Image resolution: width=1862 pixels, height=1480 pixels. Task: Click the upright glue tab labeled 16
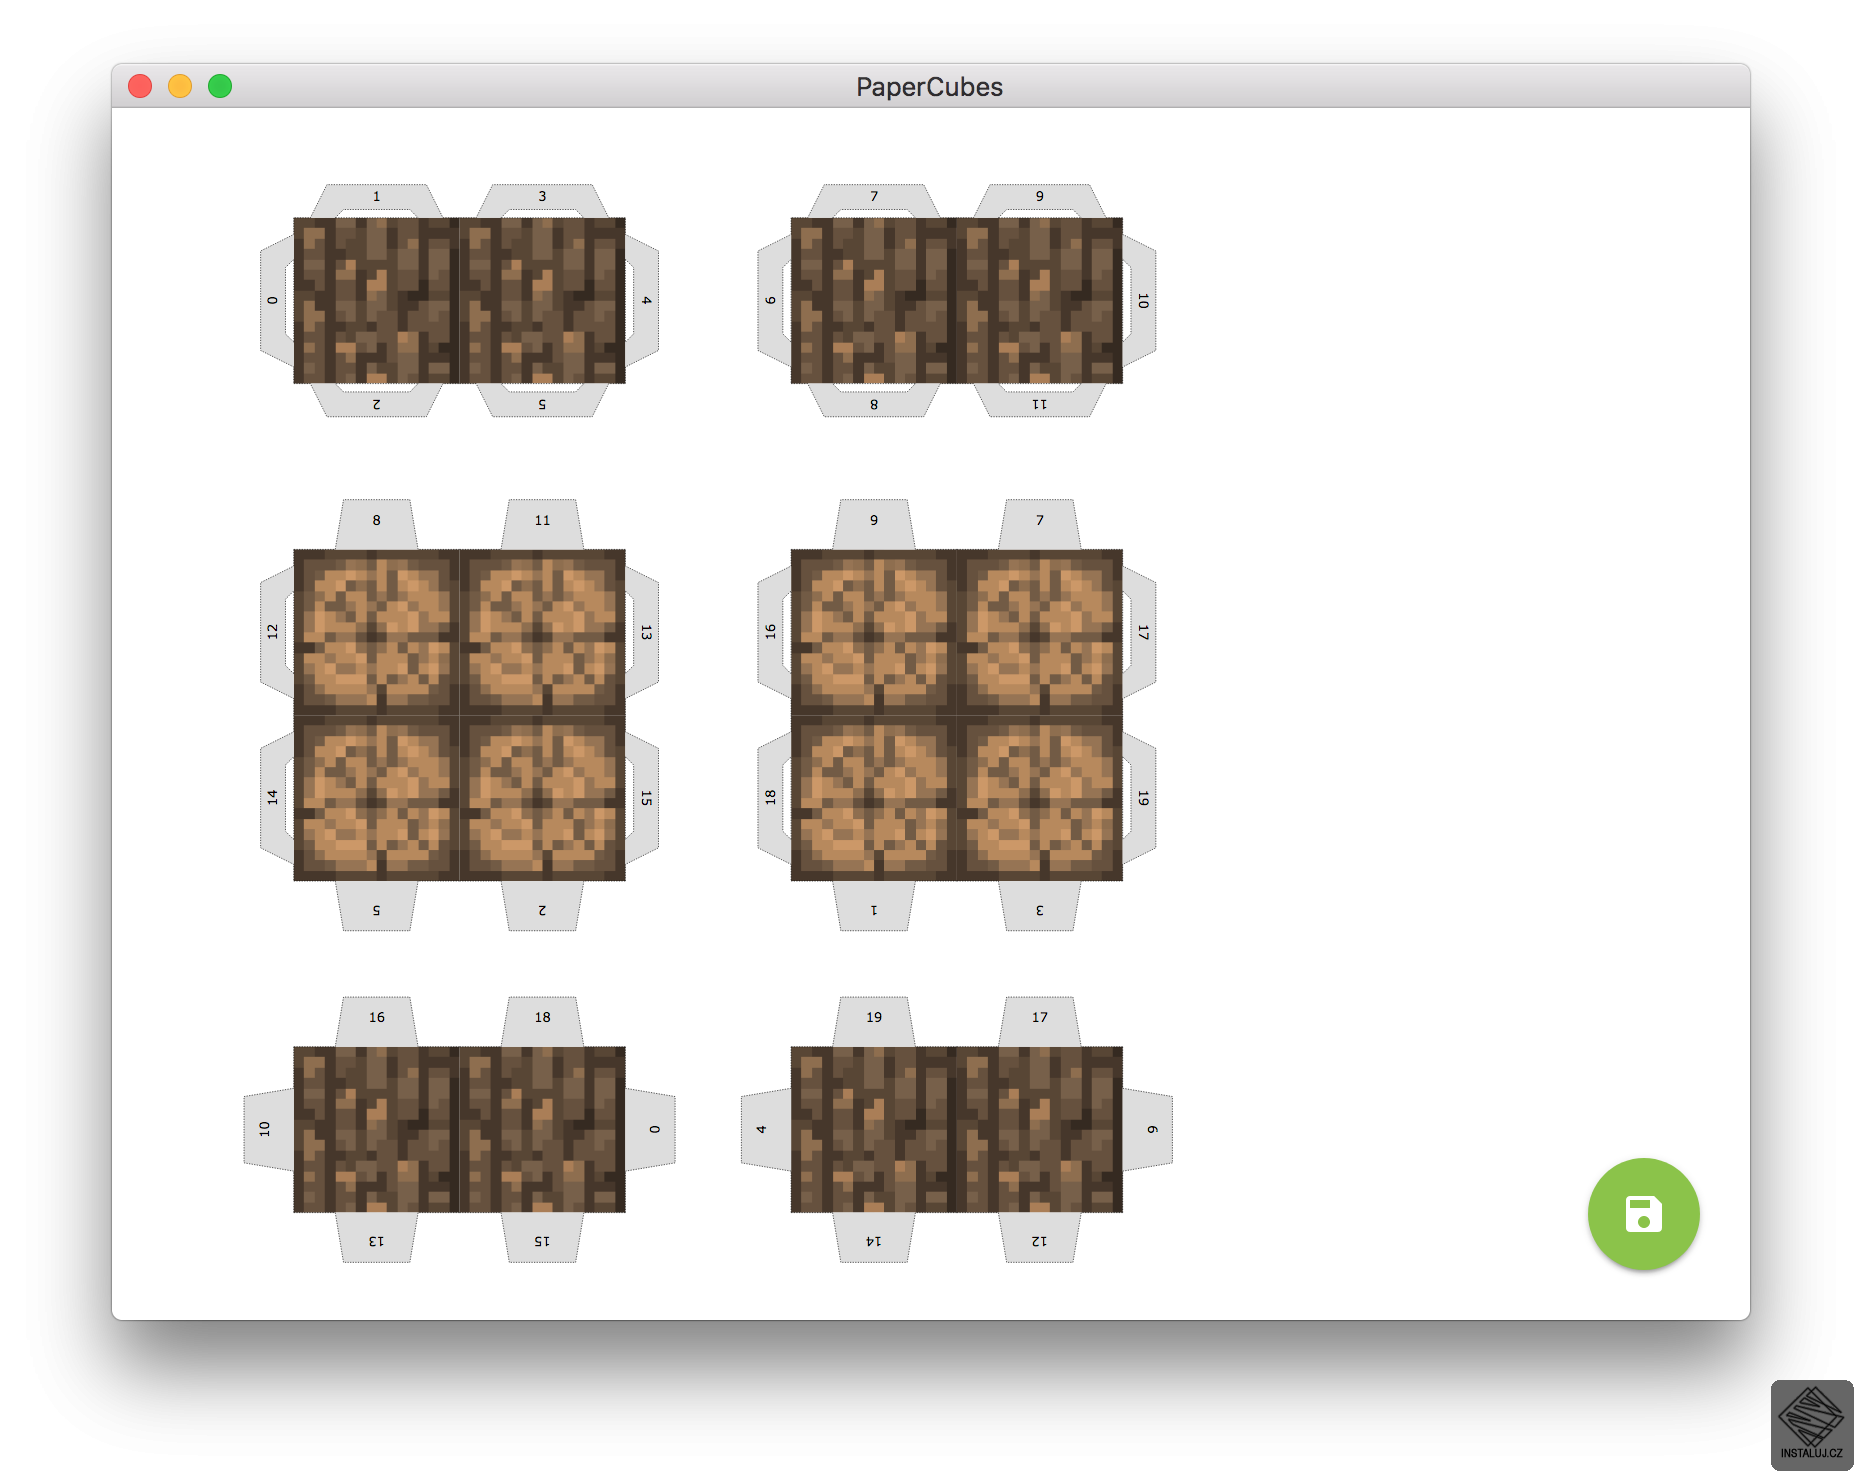click(376, 1021)
